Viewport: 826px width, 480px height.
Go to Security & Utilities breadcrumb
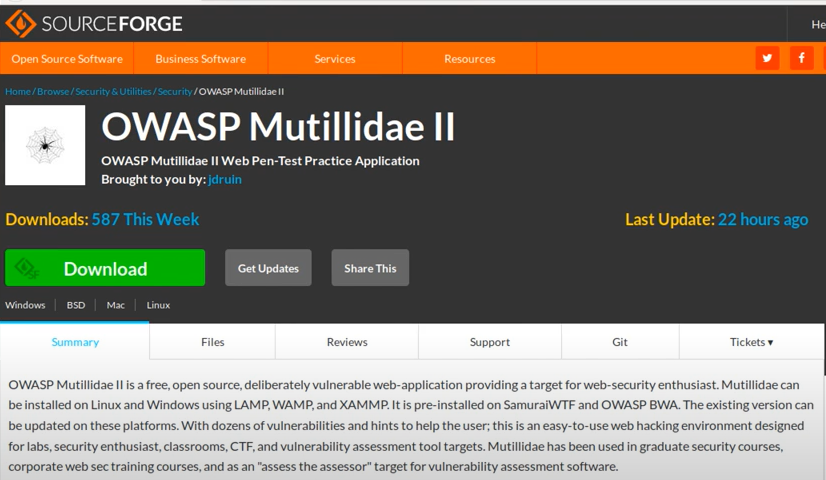pos(113,91)
